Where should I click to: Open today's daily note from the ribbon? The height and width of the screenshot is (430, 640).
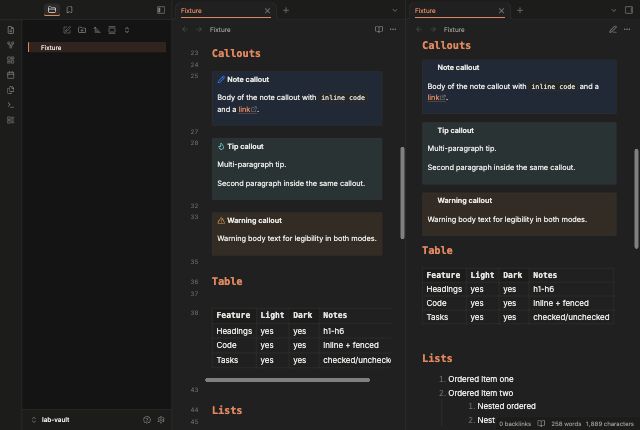11,75
